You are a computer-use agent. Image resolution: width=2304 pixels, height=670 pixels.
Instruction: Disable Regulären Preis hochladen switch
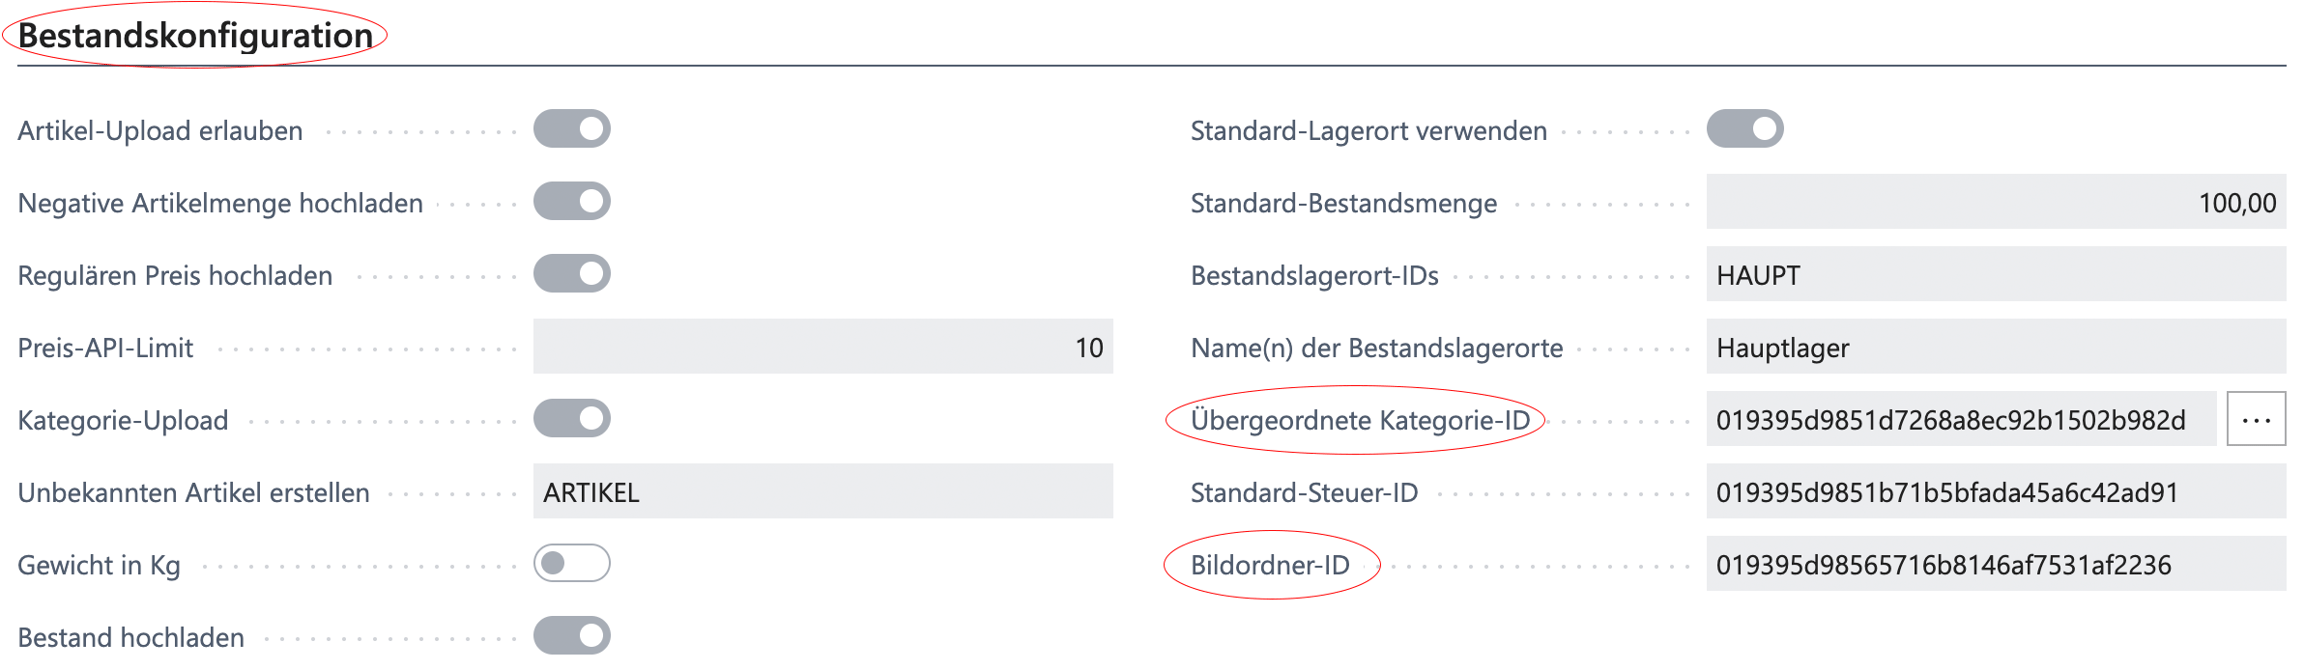coord(571,273)
